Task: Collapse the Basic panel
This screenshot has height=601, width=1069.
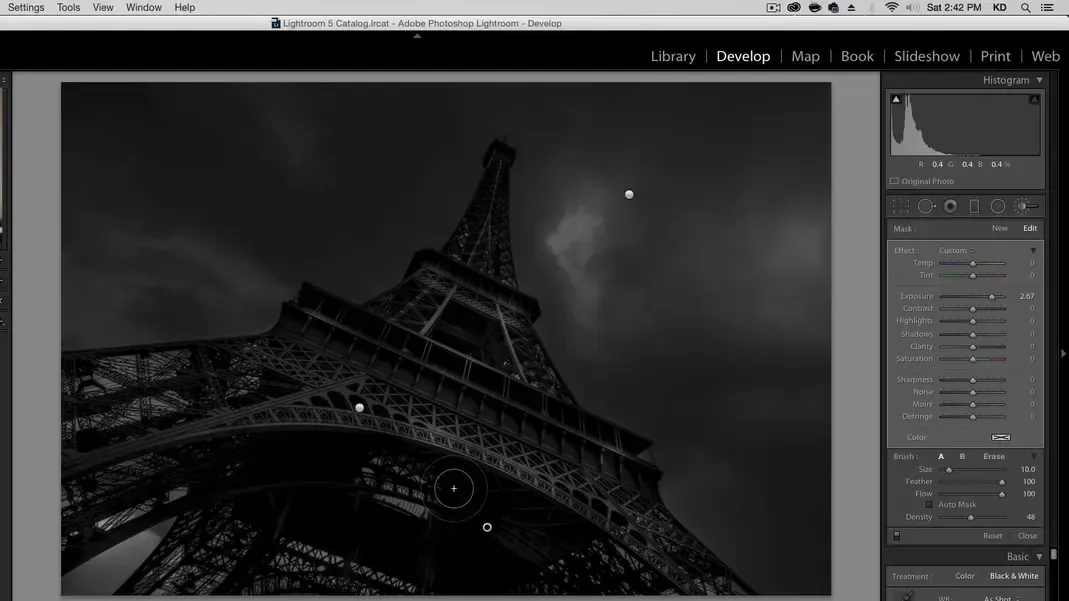Action: (x=1039, y=557)
